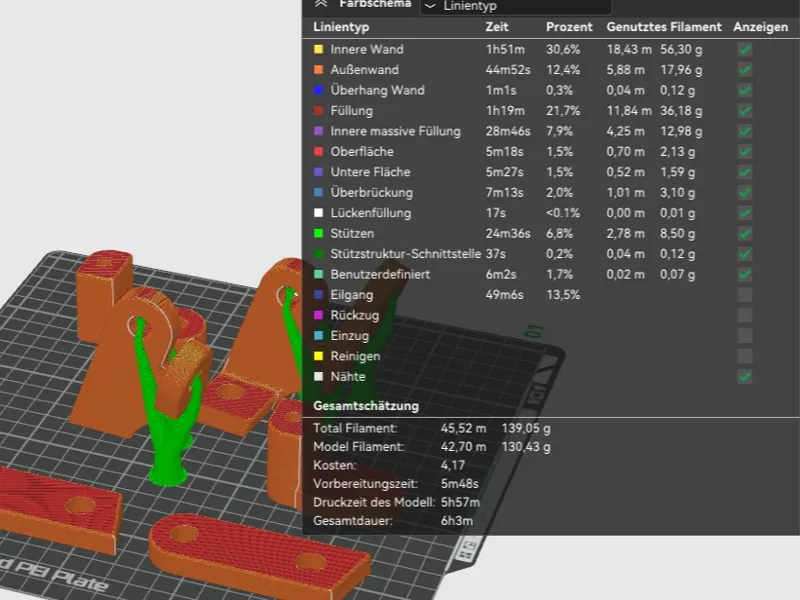Toggle Innere Wand display checkbox
Image resolution: width=800 pixels, height=600 pixels.
coord(744,49)
